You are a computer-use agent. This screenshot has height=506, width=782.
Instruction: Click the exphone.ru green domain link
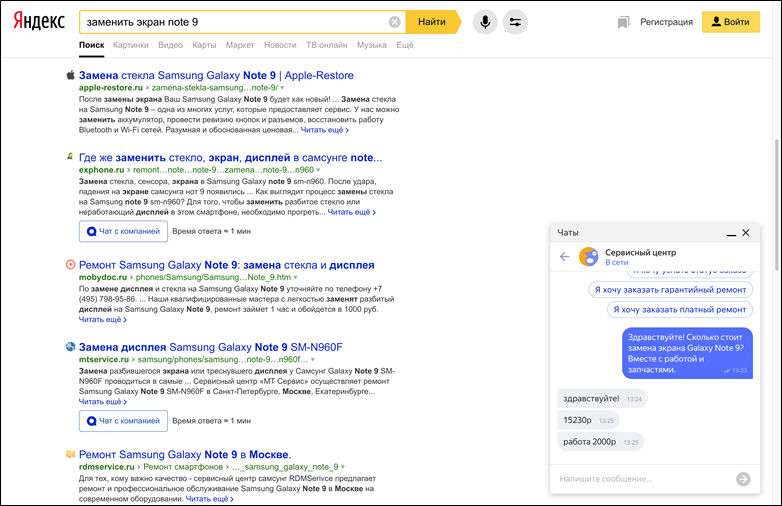click(x=101, y=170)
